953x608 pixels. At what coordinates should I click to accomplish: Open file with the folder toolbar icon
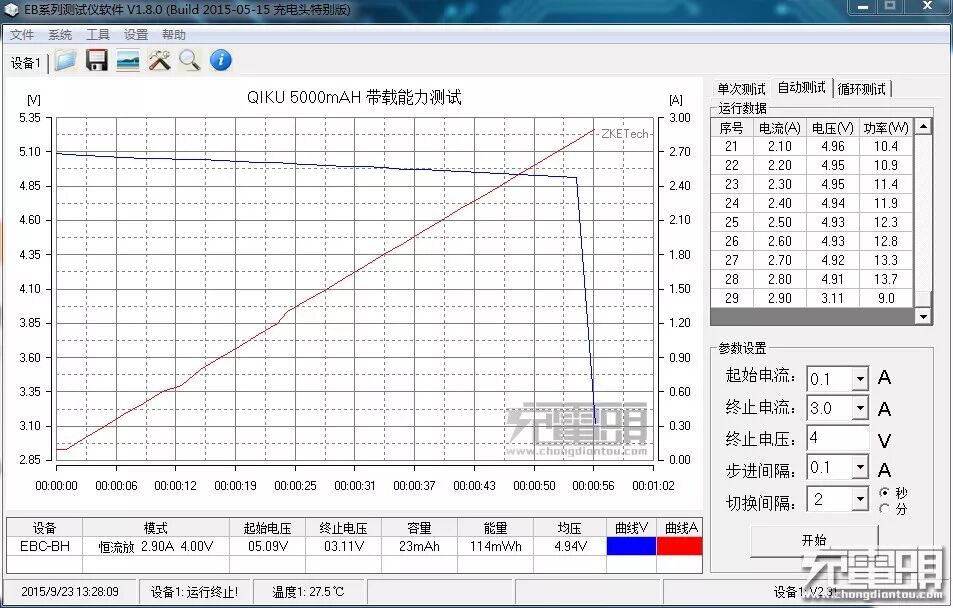pos(65,60)
